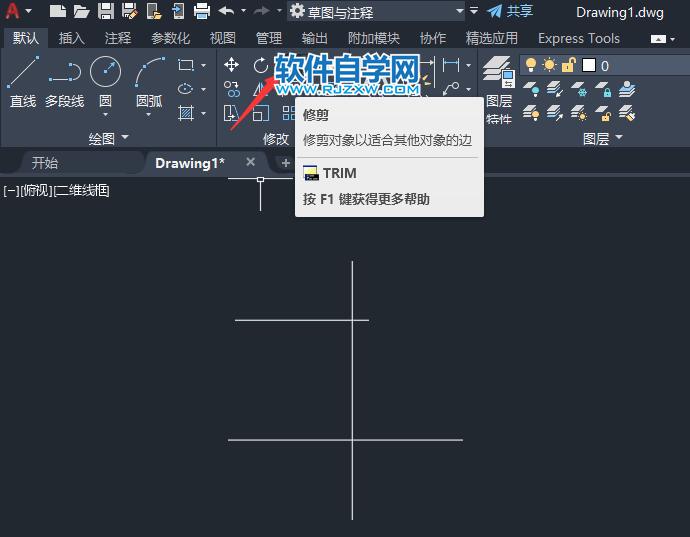
Task: Toggle layer 0 lock padlock
Action: [569, 65]
